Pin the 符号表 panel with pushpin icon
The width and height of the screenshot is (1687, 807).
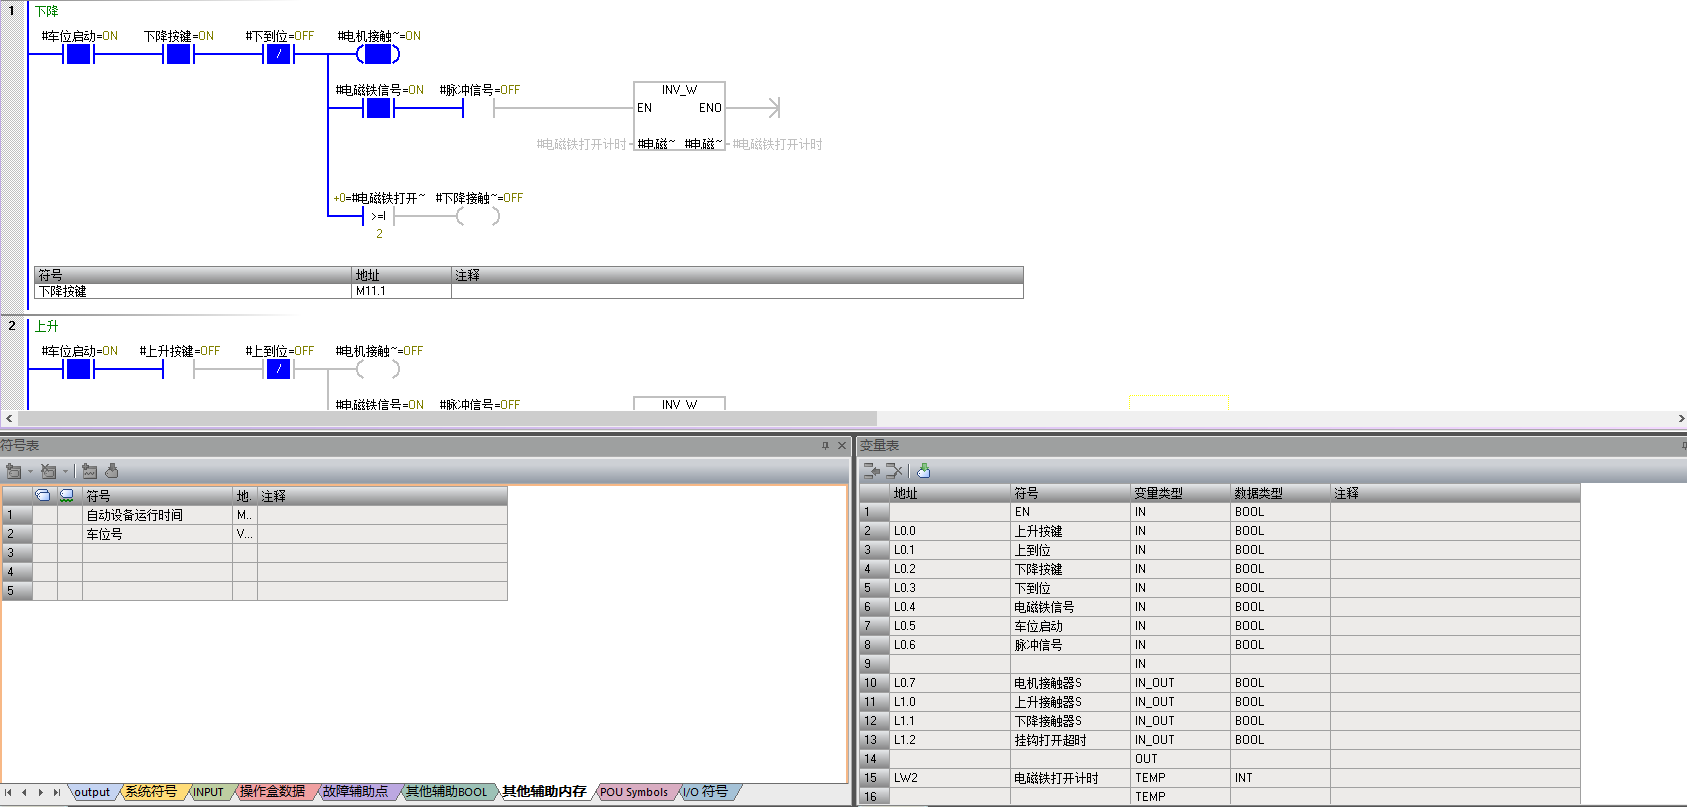(x=825, y=446)
